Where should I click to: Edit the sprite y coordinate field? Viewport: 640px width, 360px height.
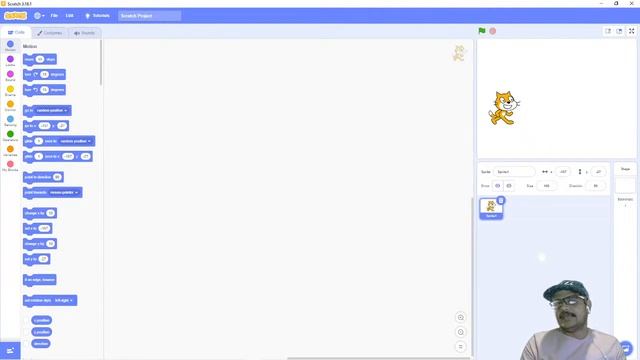tap(598, 172)
